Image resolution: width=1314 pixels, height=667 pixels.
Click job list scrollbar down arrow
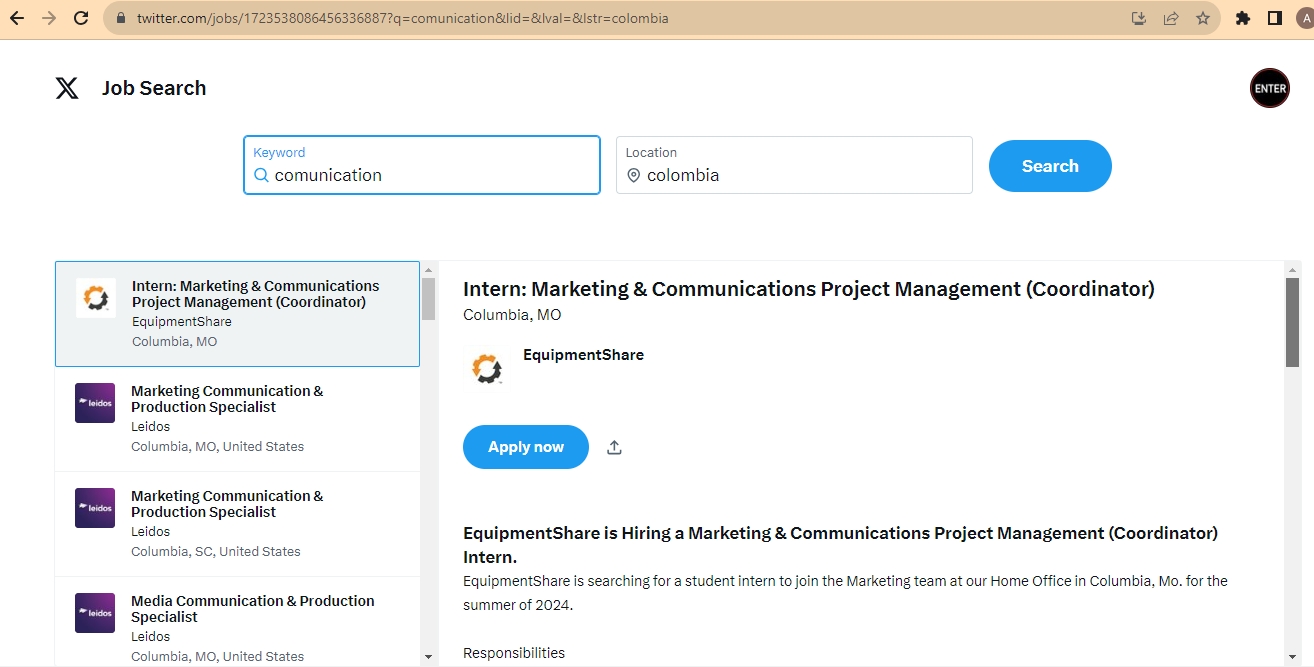tap(429, 657)
